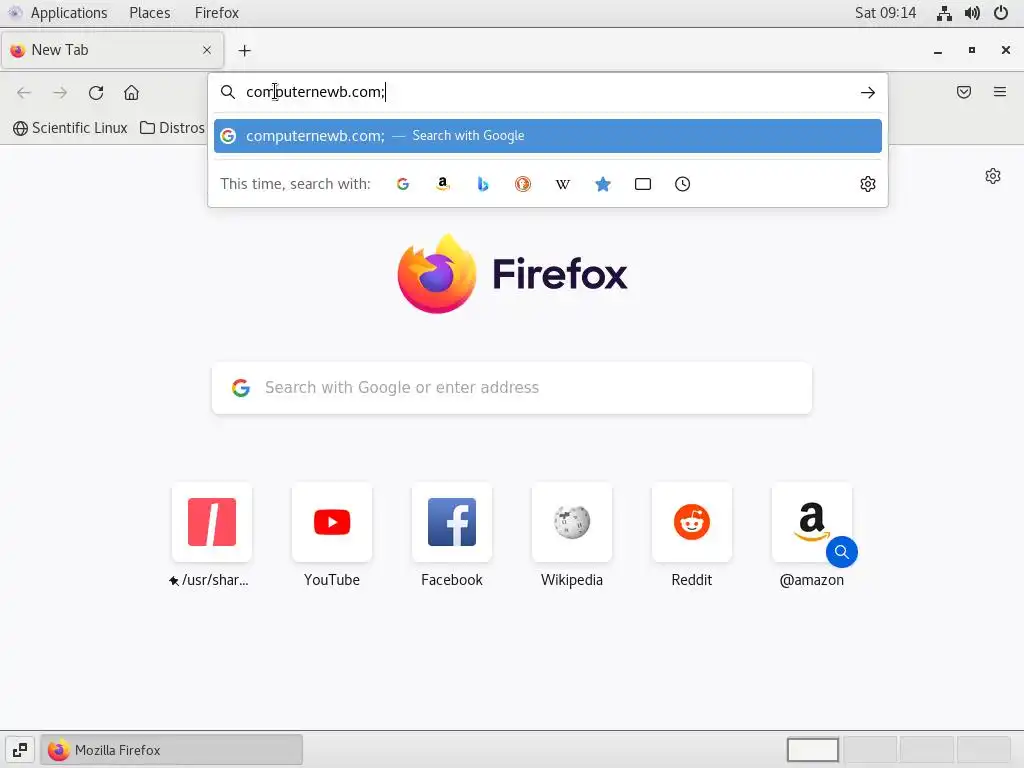This screenshot has width=1024, height=768.
Task: Switch to the second workspace in switcher
Action: pos(870,750)
